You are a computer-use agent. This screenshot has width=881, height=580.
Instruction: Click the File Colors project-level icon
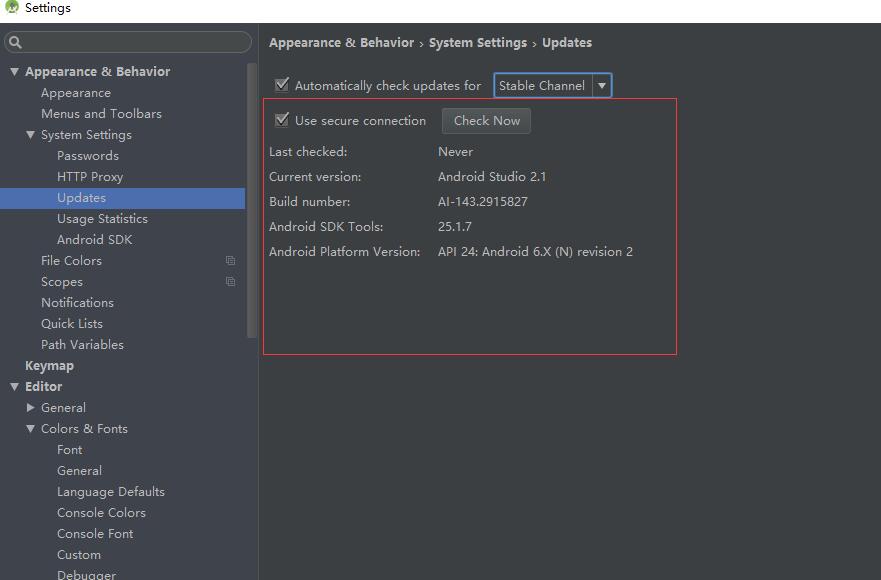230,261
